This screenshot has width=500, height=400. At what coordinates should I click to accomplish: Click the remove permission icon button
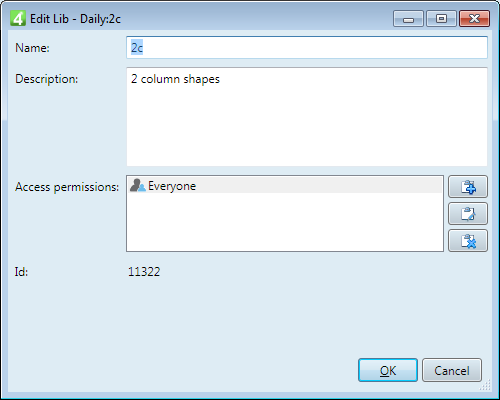tap(468, 241)
